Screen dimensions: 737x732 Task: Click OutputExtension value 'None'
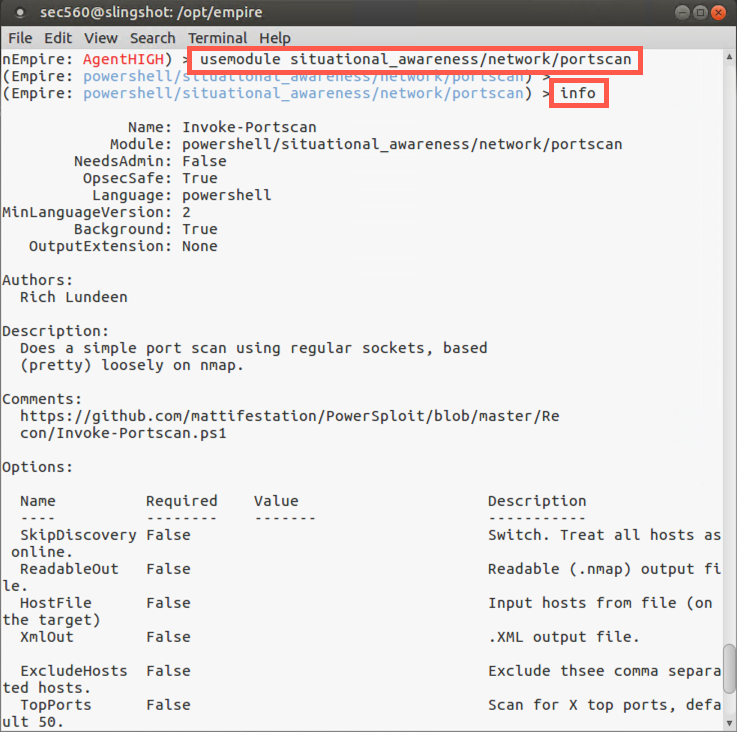point(200,246)
